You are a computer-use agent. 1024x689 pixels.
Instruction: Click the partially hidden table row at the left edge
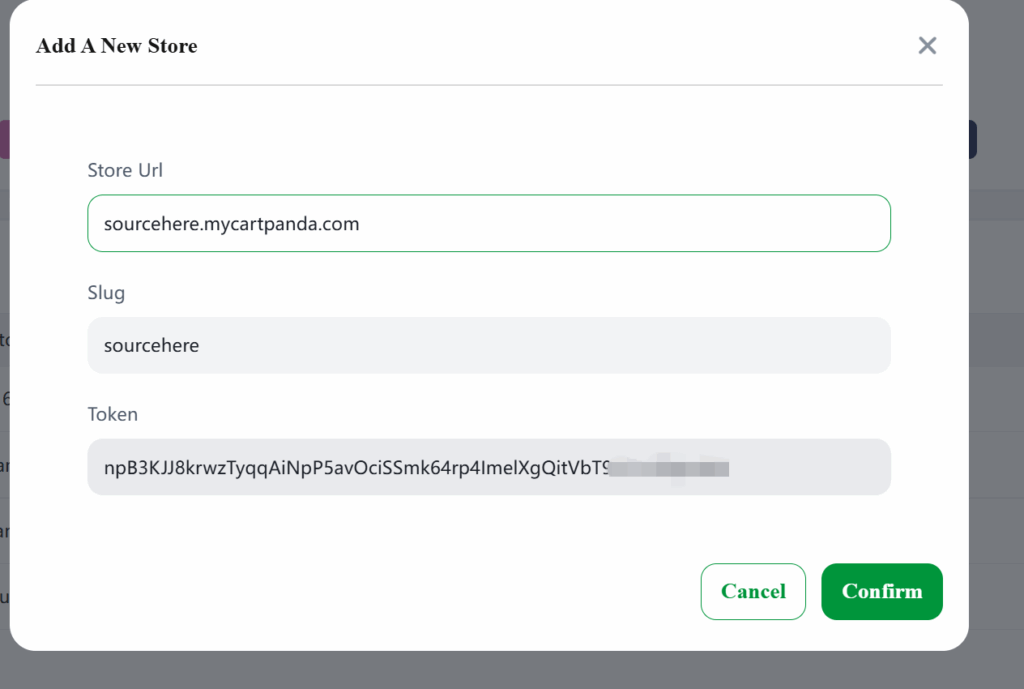point(5,340)
